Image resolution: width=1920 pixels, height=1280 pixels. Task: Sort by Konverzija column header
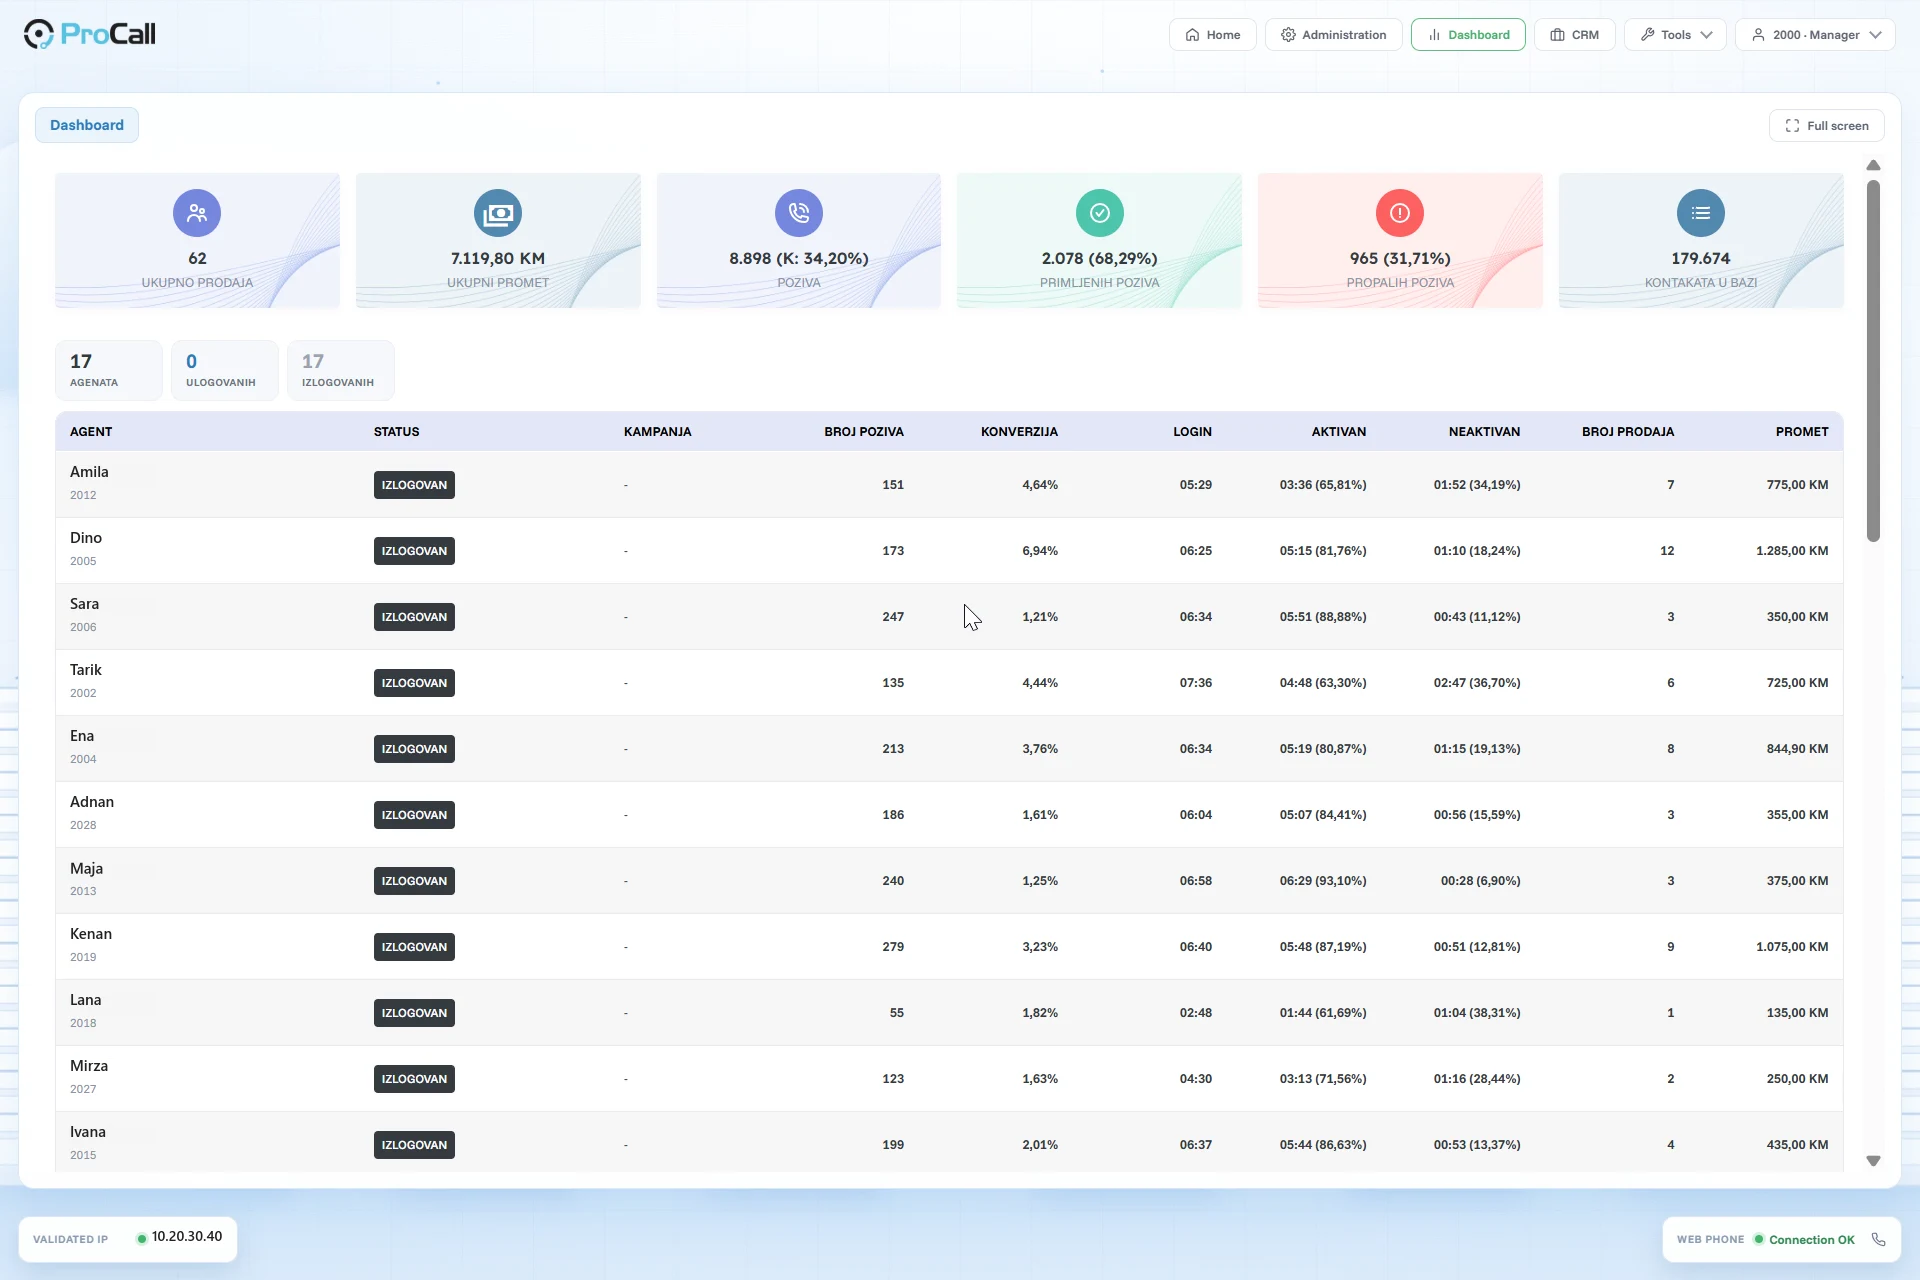[x=1019, y=432]
